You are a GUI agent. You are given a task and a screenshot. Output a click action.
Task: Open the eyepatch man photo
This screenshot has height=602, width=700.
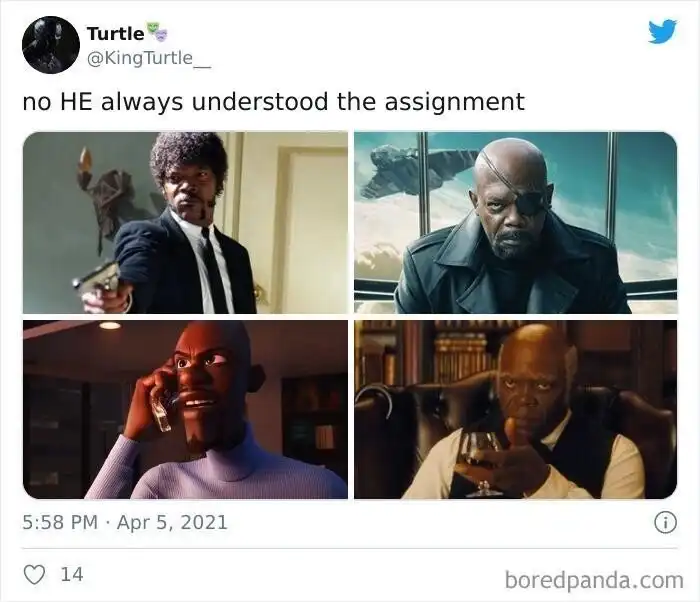tap(516, 222)
